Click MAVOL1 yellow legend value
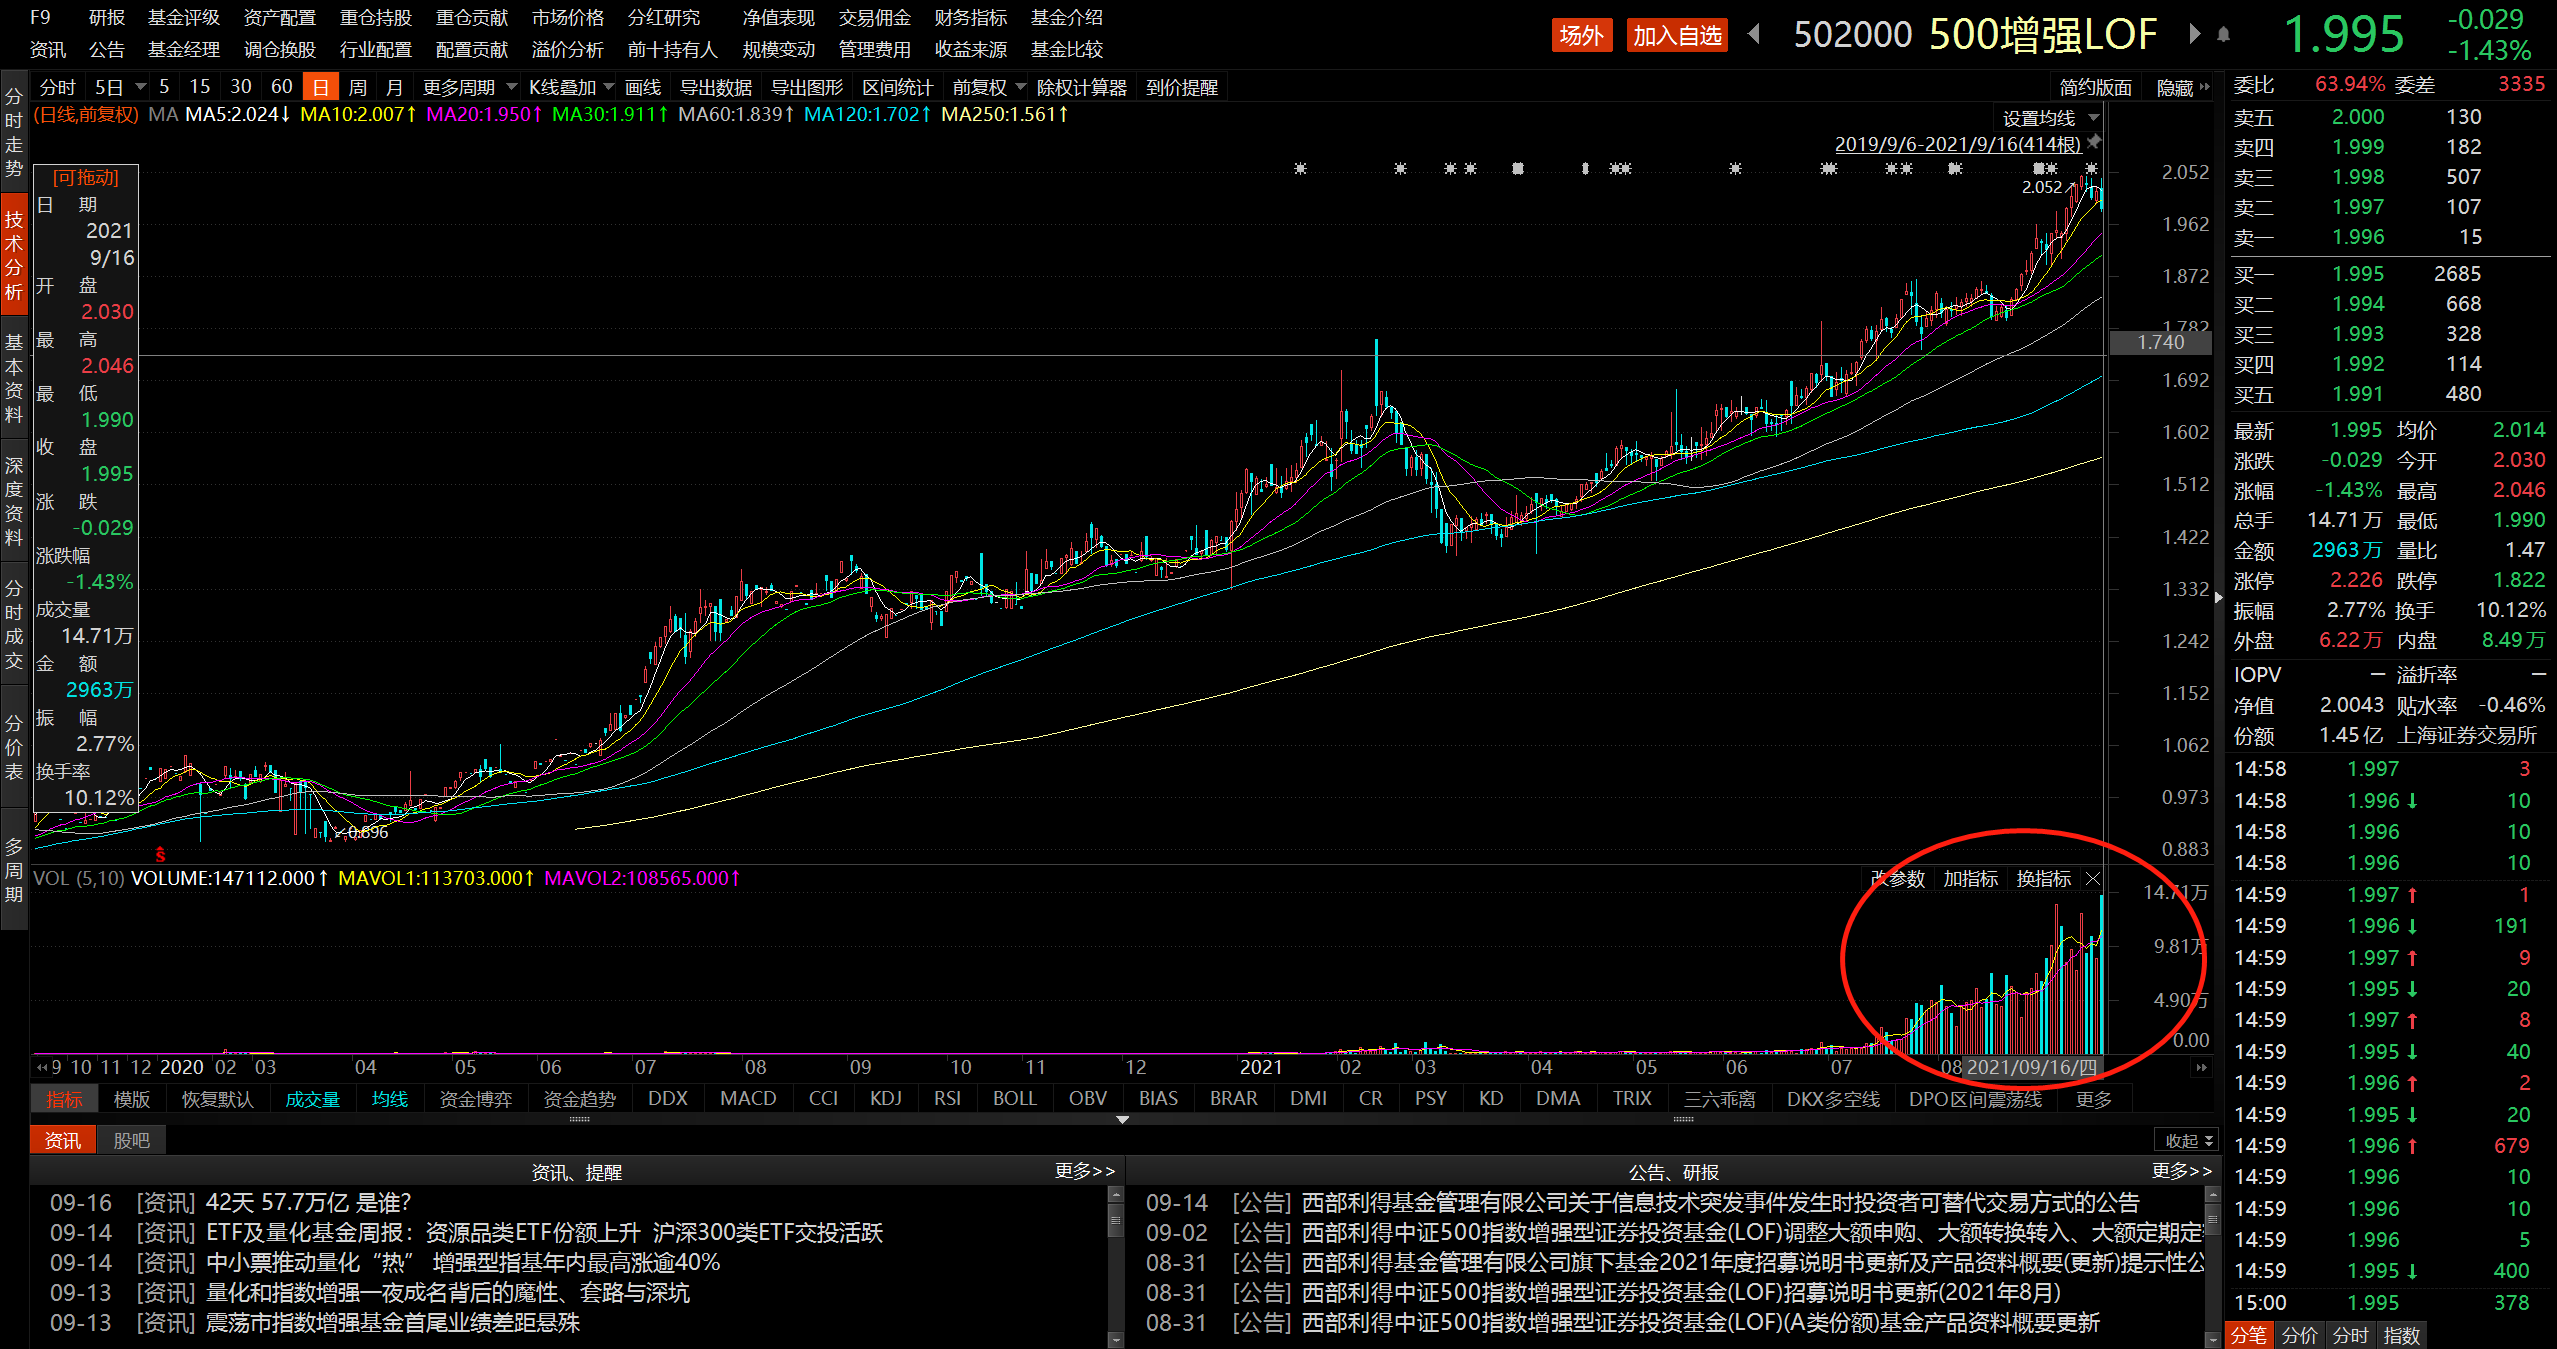This screenshot has height=1349, width=2557. point(436,878)
